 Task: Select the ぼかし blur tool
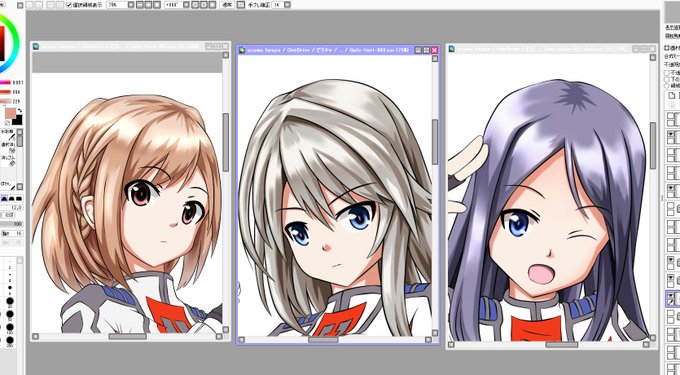pos(8,186)
